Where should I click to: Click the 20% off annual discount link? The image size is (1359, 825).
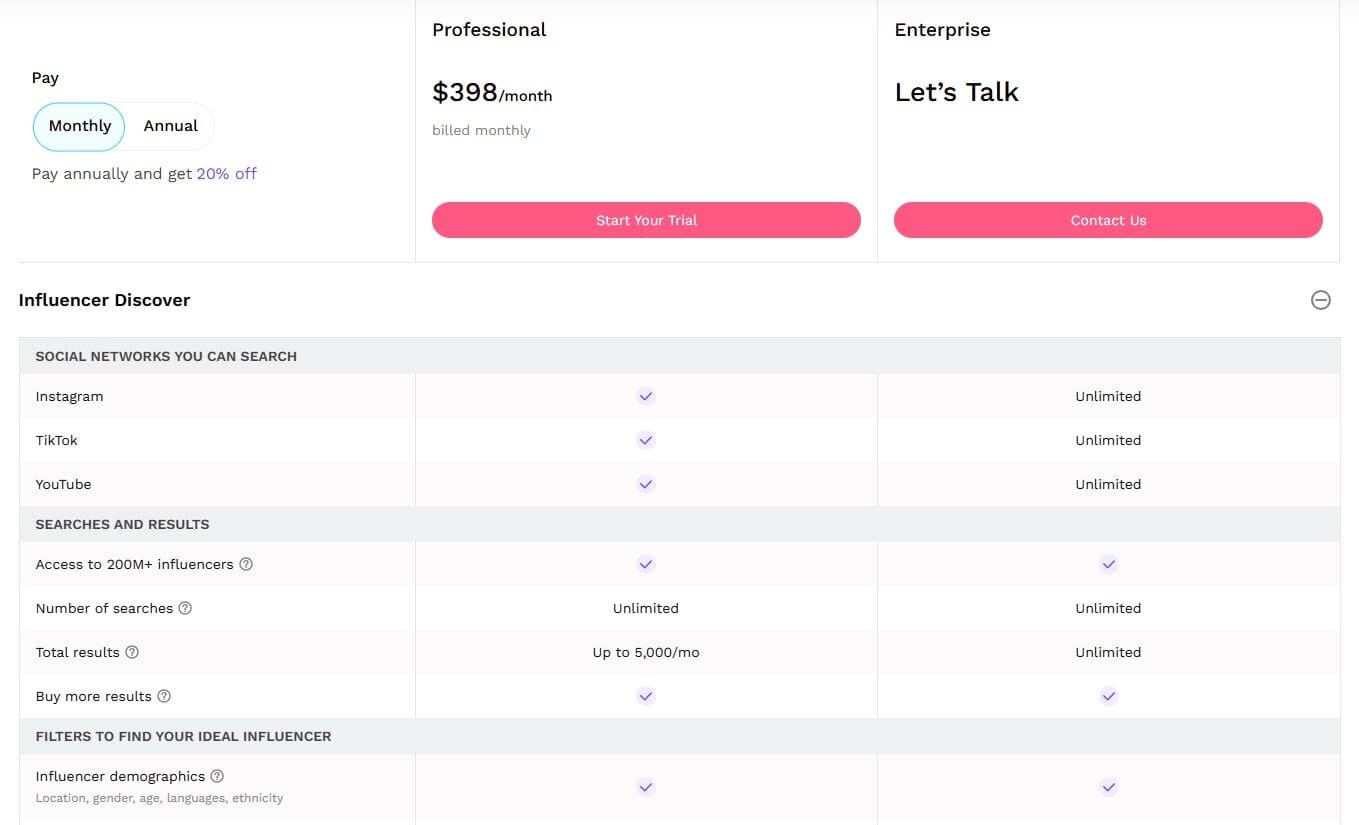227,173
